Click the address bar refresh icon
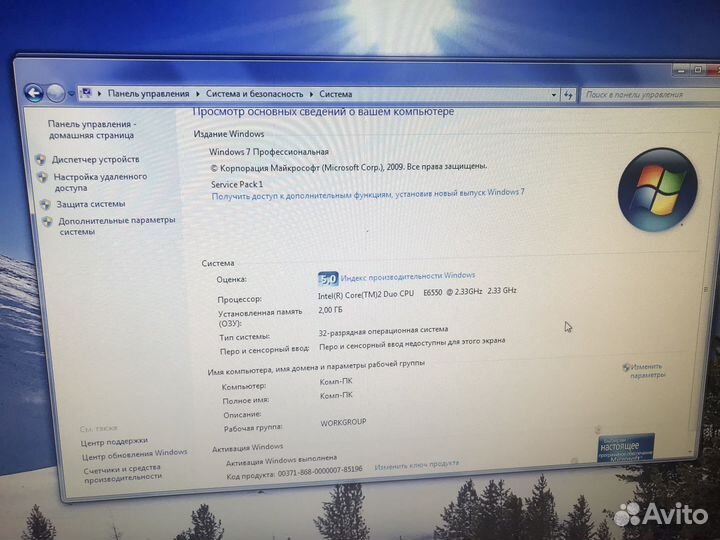Image resolution: width=720 pixels, height=540 pixels. tap(568, 95)
